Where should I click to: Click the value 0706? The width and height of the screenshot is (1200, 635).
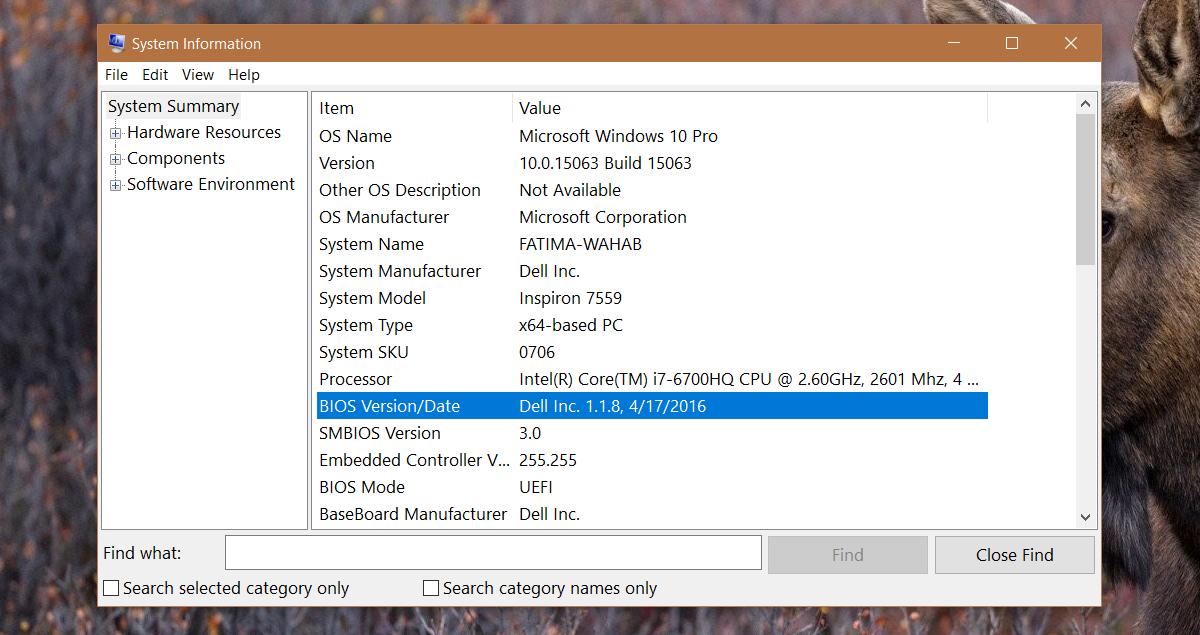[537, 352]
